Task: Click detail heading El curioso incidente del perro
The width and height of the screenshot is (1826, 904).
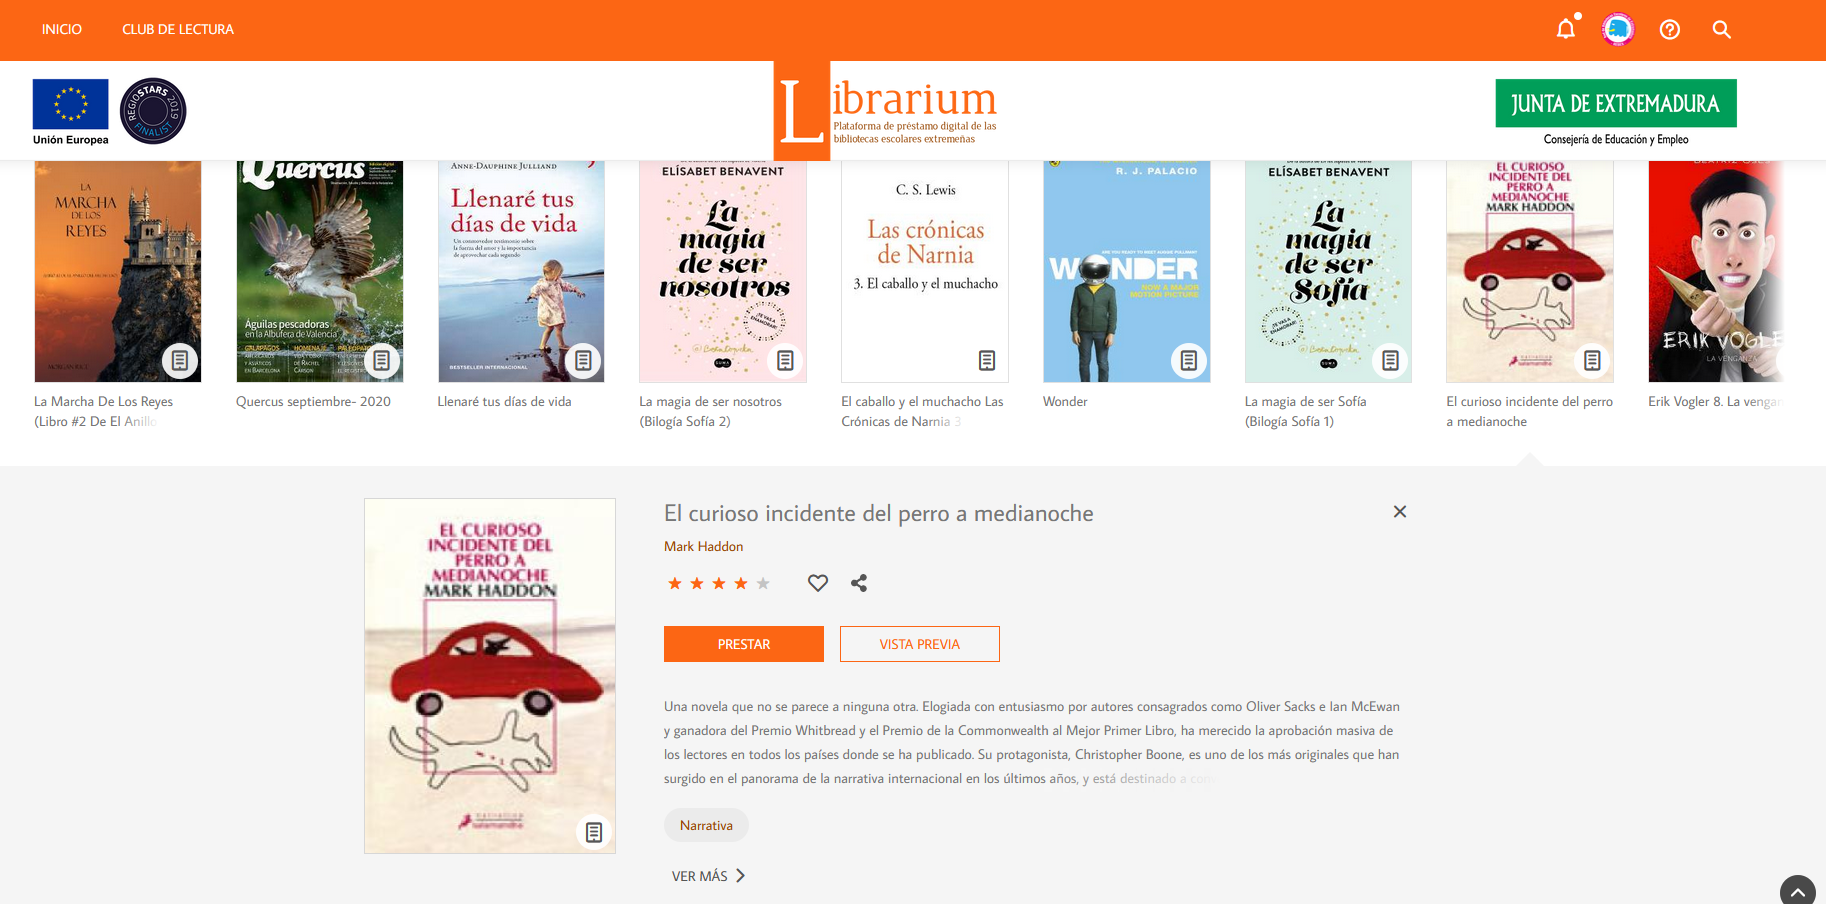Action: click(x=879, y=513)
